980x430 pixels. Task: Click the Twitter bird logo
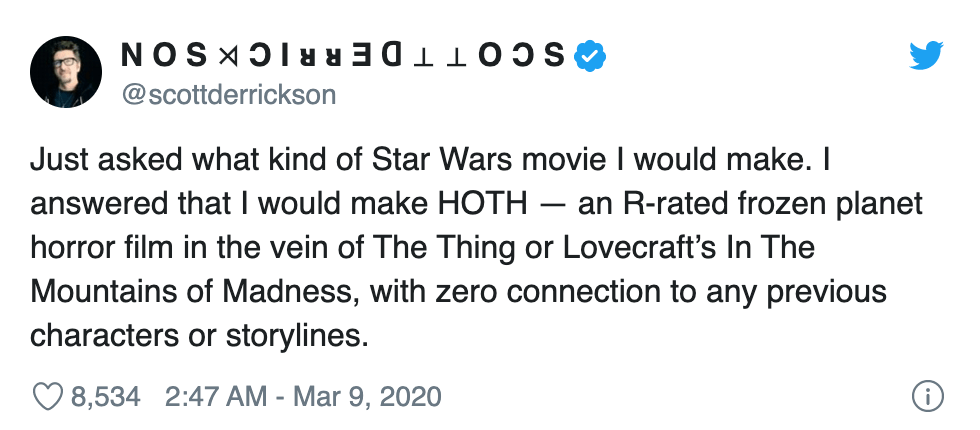coord(925,57)
